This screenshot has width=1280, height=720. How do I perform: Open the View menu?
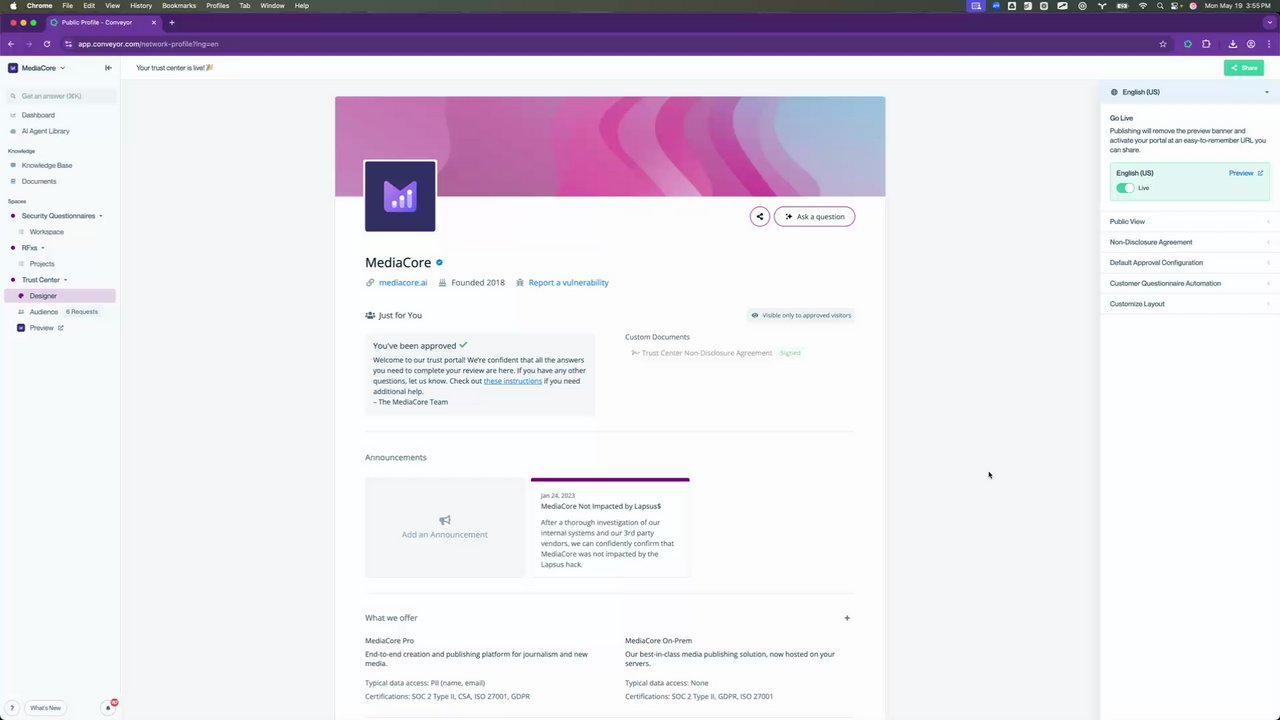click(x=113, y=6)
